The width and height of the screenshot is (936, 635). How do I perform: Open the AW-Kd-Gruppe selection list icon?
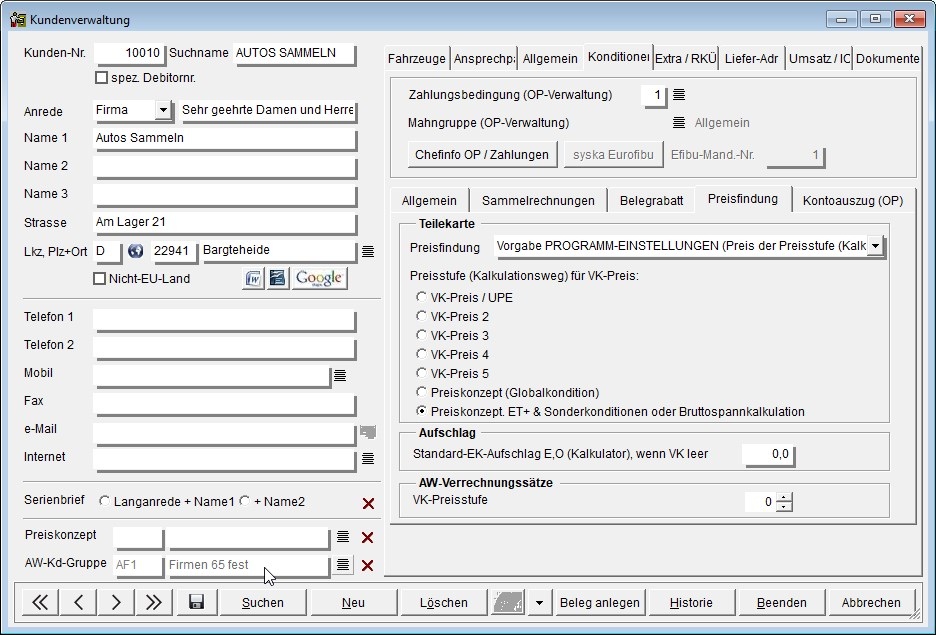[x=343, y=565]
